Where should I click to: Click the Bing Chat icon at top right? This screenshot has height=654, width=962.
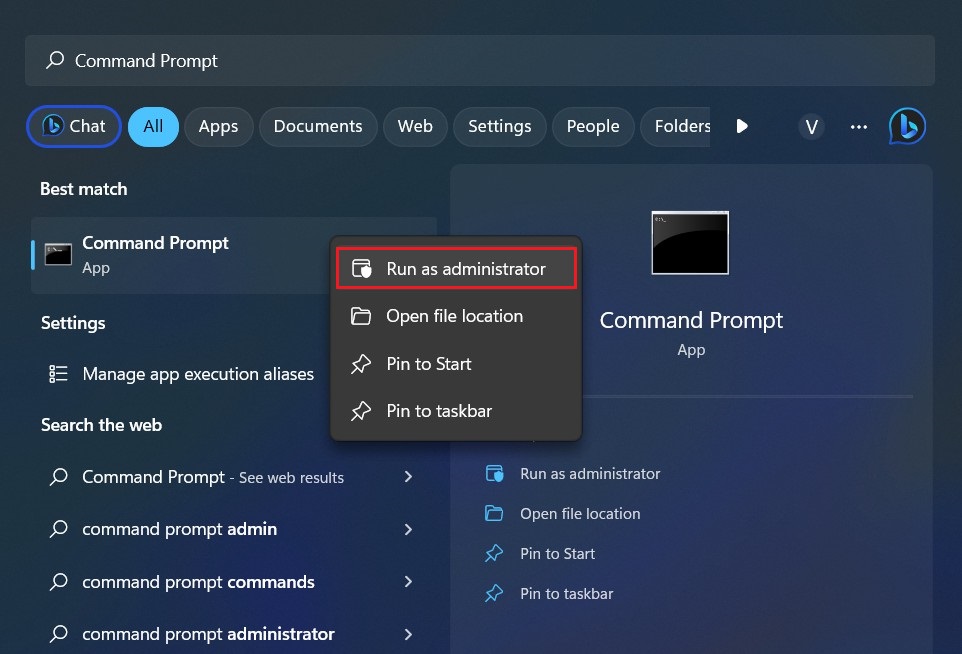[907, 126]
